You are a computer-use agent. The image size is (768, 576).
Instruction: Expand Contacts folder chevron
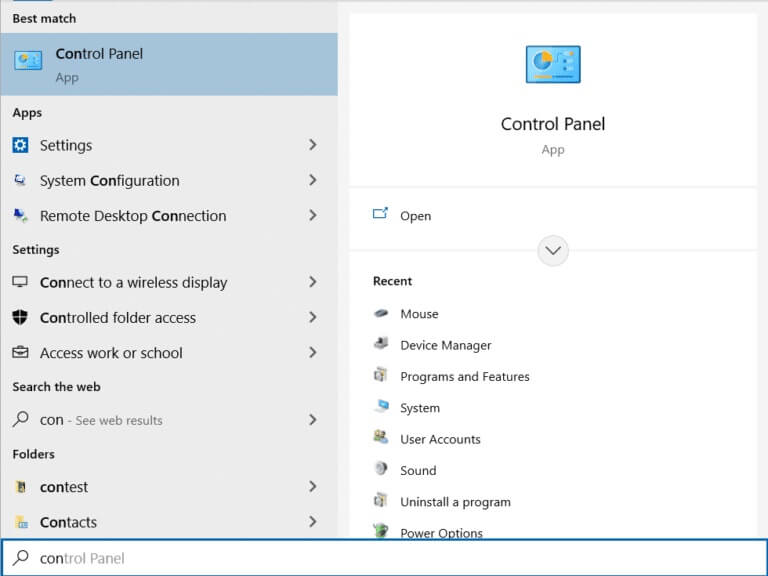312,522
